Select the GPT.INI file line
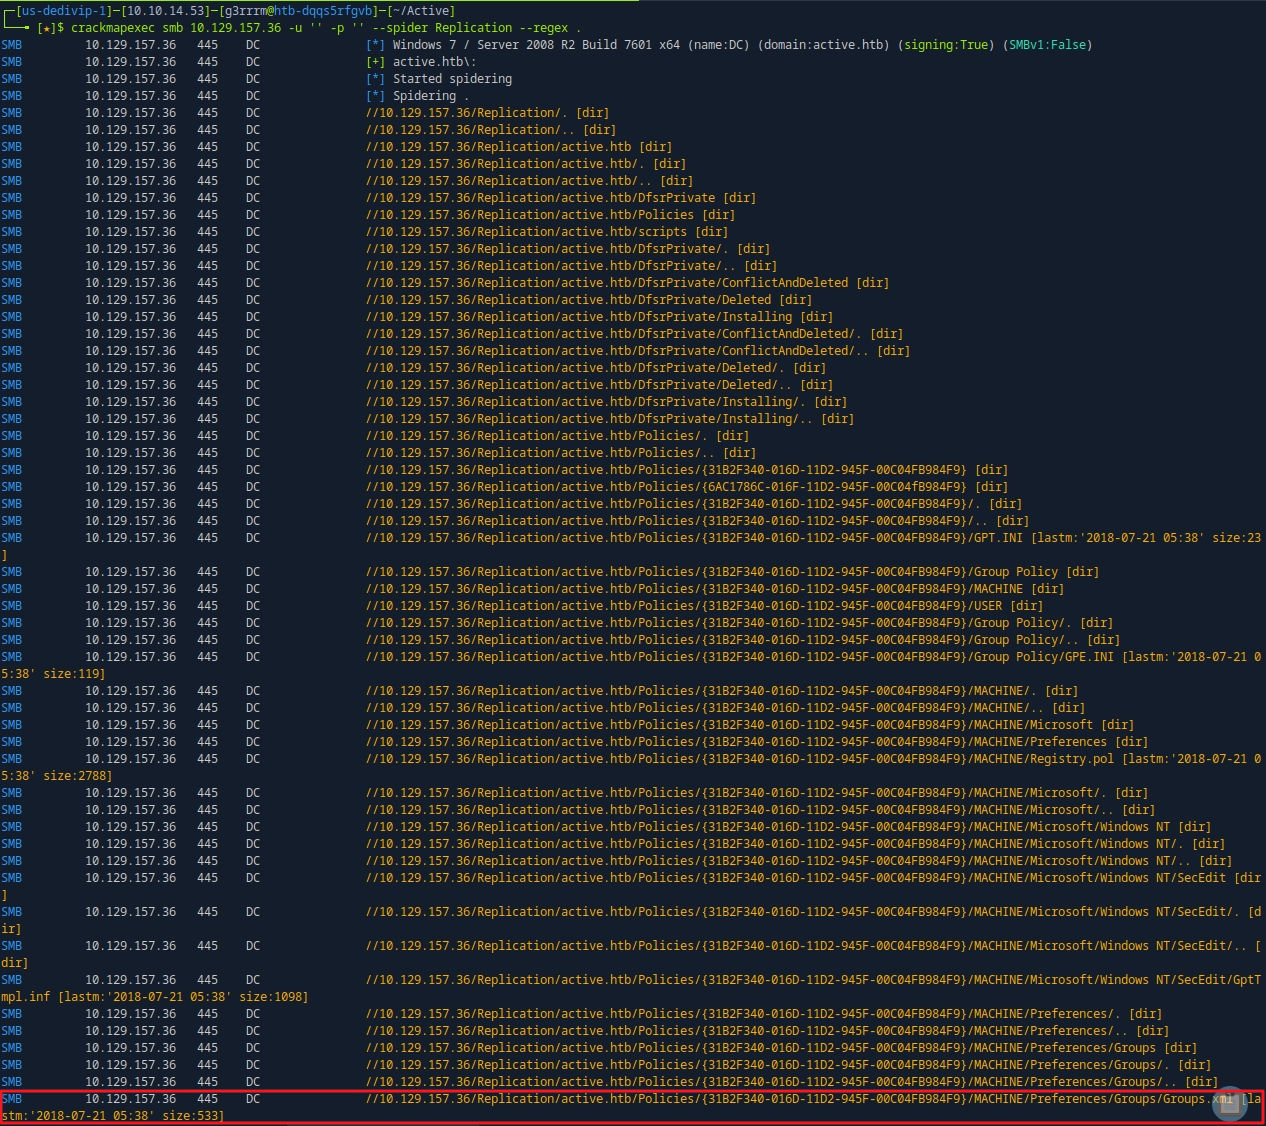 coord(814,538)
